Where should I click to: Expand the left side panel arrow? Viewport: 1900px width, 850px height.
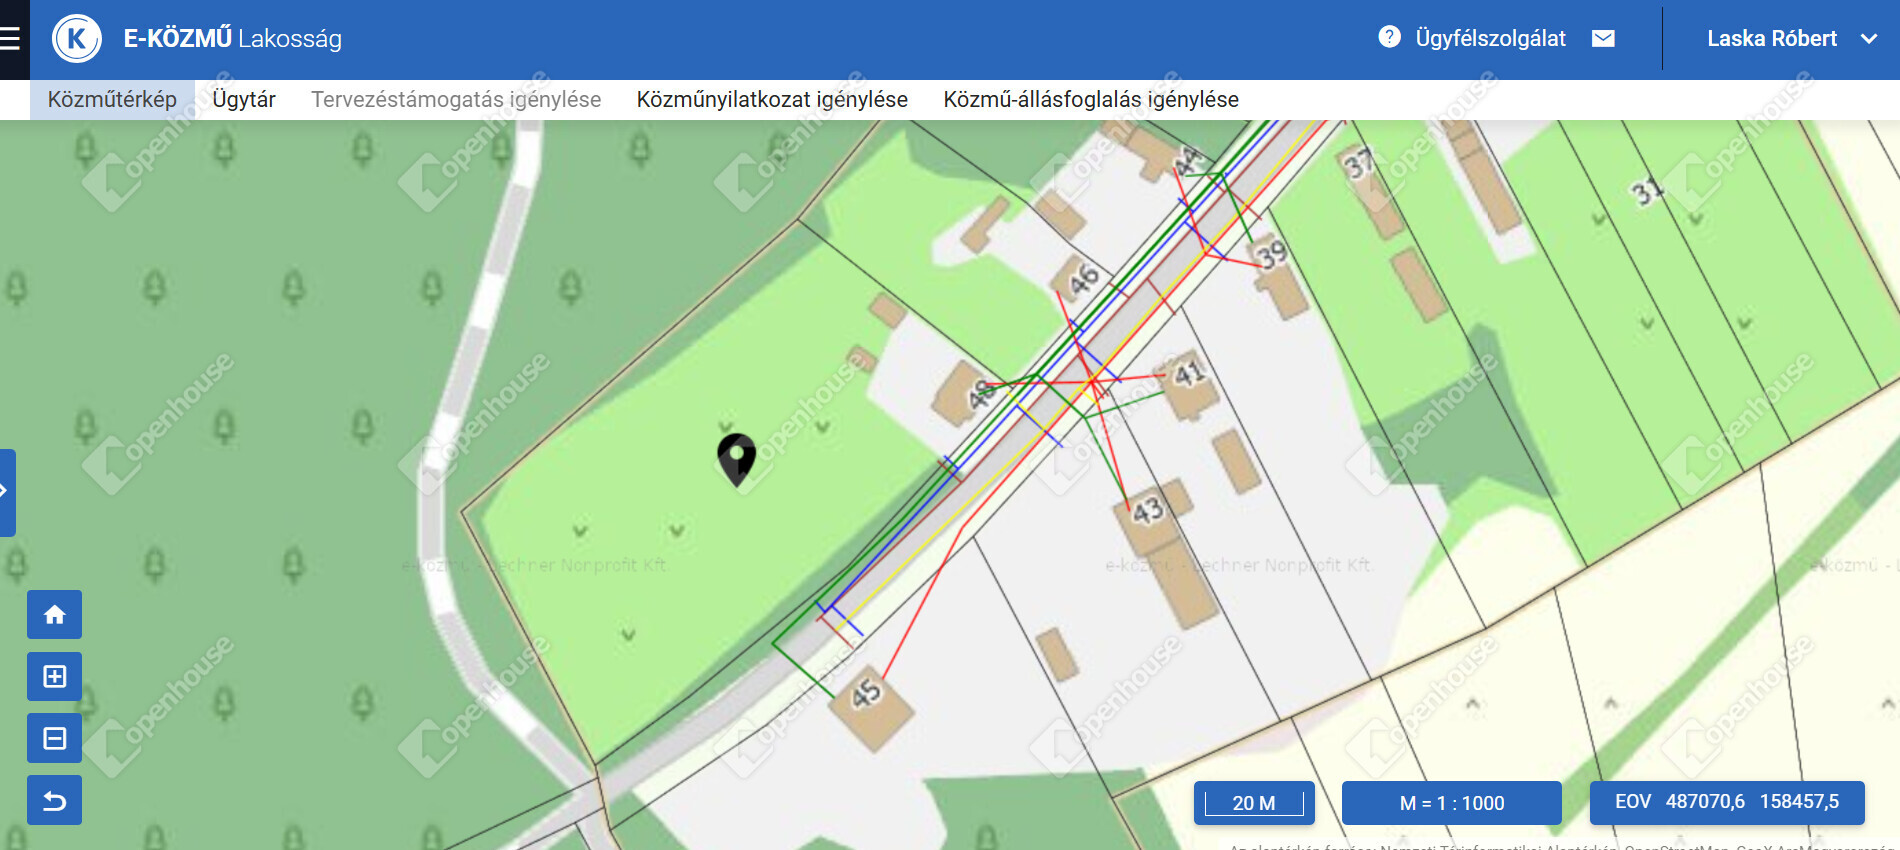pos(6,491)
